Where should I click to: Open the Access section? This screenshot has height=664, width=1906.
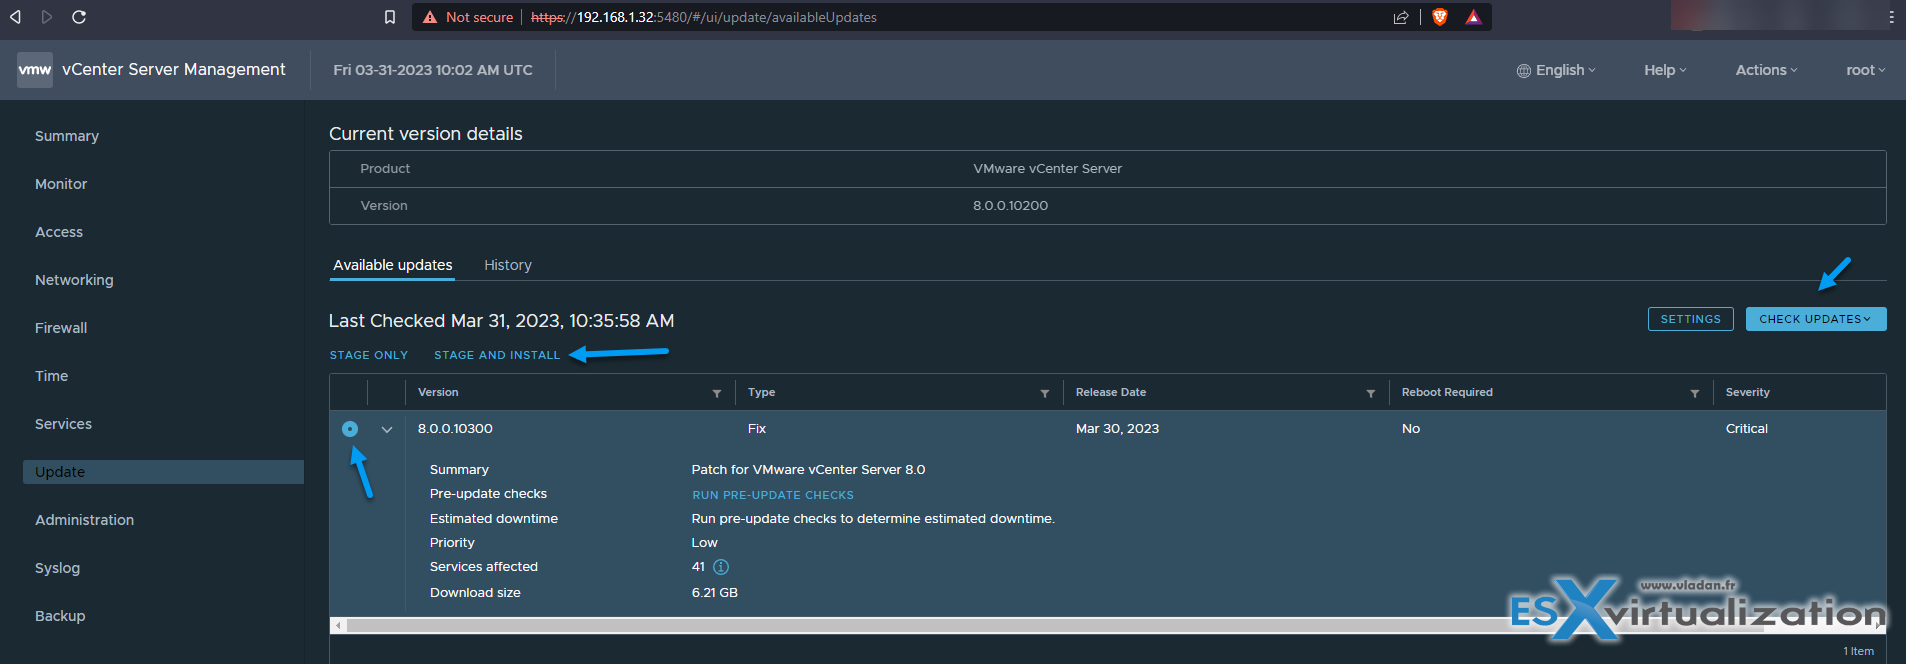click(59, 232)
